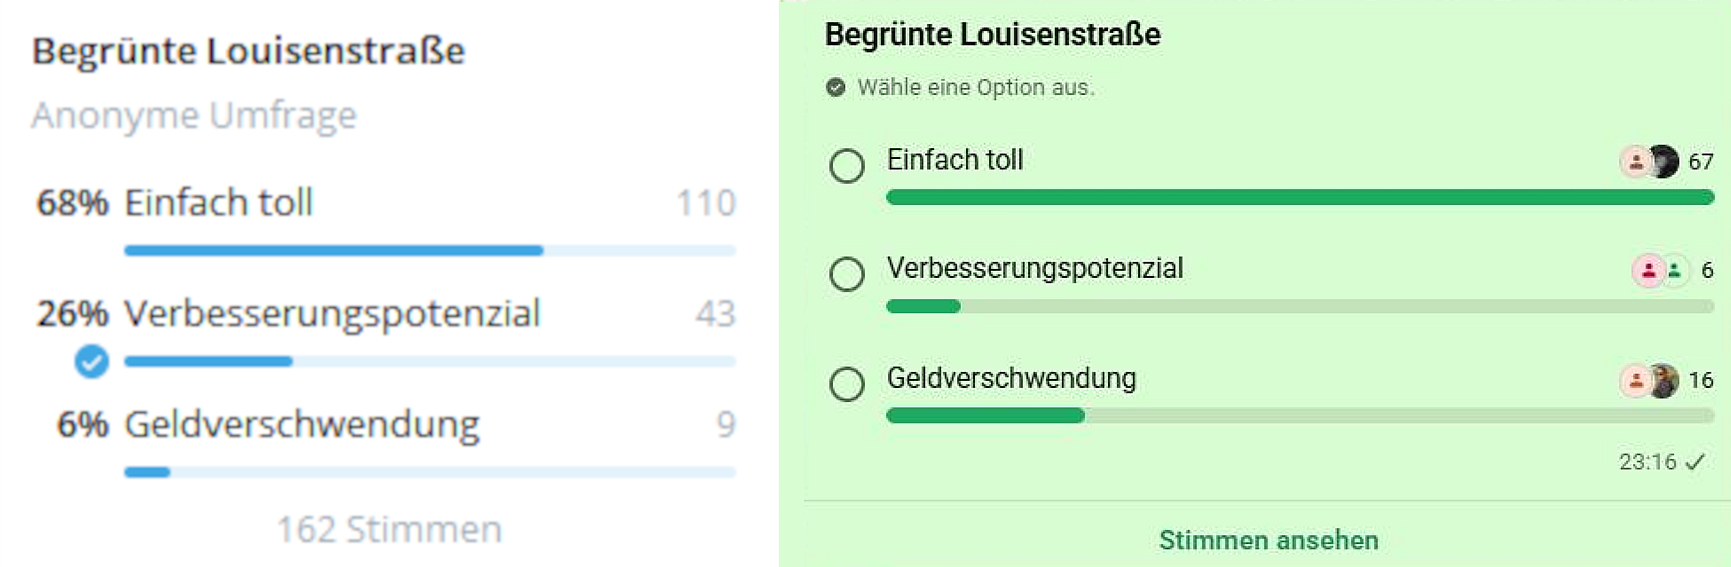Click the blue checkmark vote indicator

point(91,361)
